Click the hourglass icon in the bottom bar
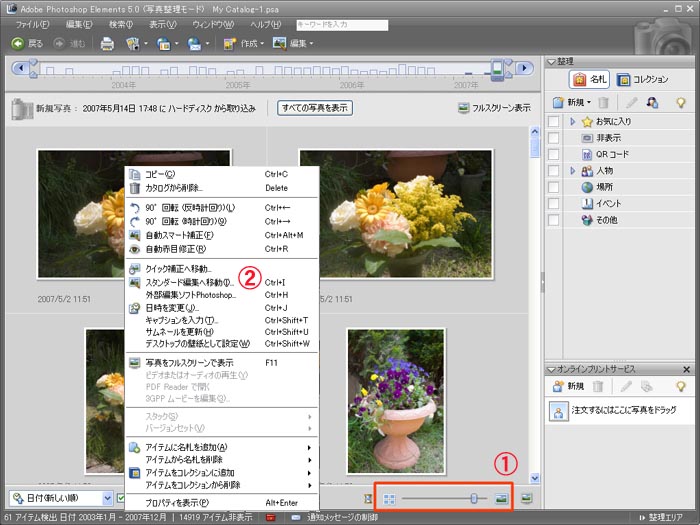 coord(367,499)
